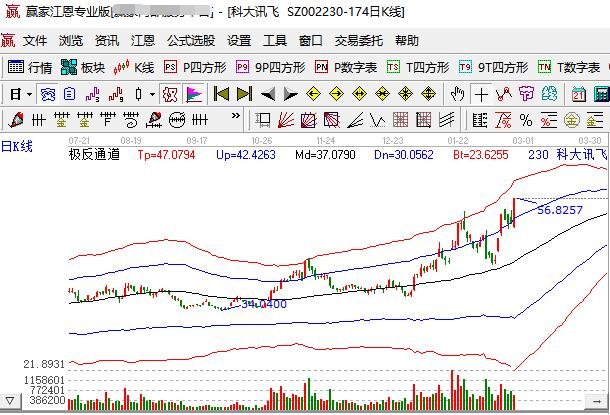Click the bottom-right arrow scroll button
610x415 pixels.
(596, 400)
